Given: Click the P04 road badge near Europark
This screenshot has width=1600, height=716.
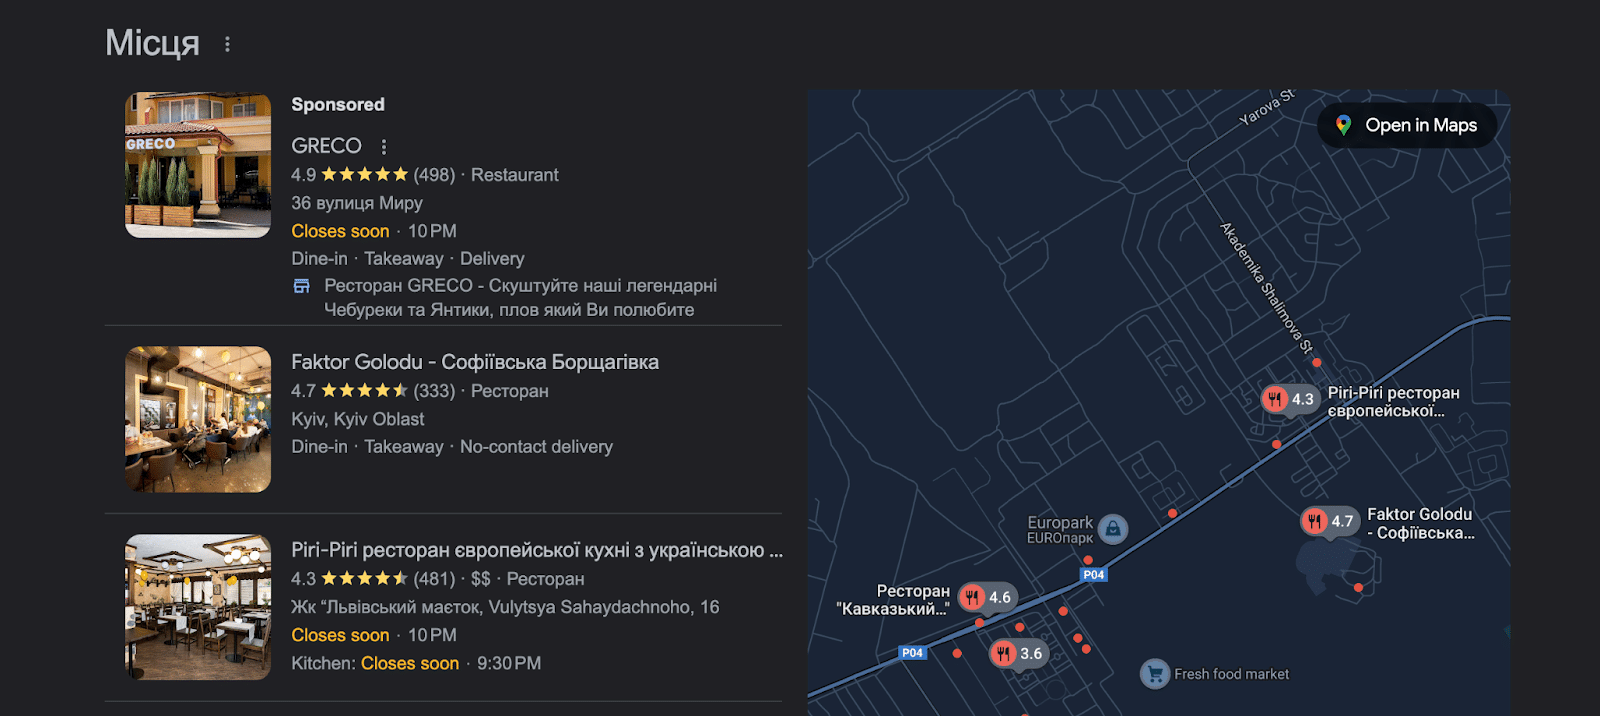Looking at the screenshot, I should [x=1094, y=574].
